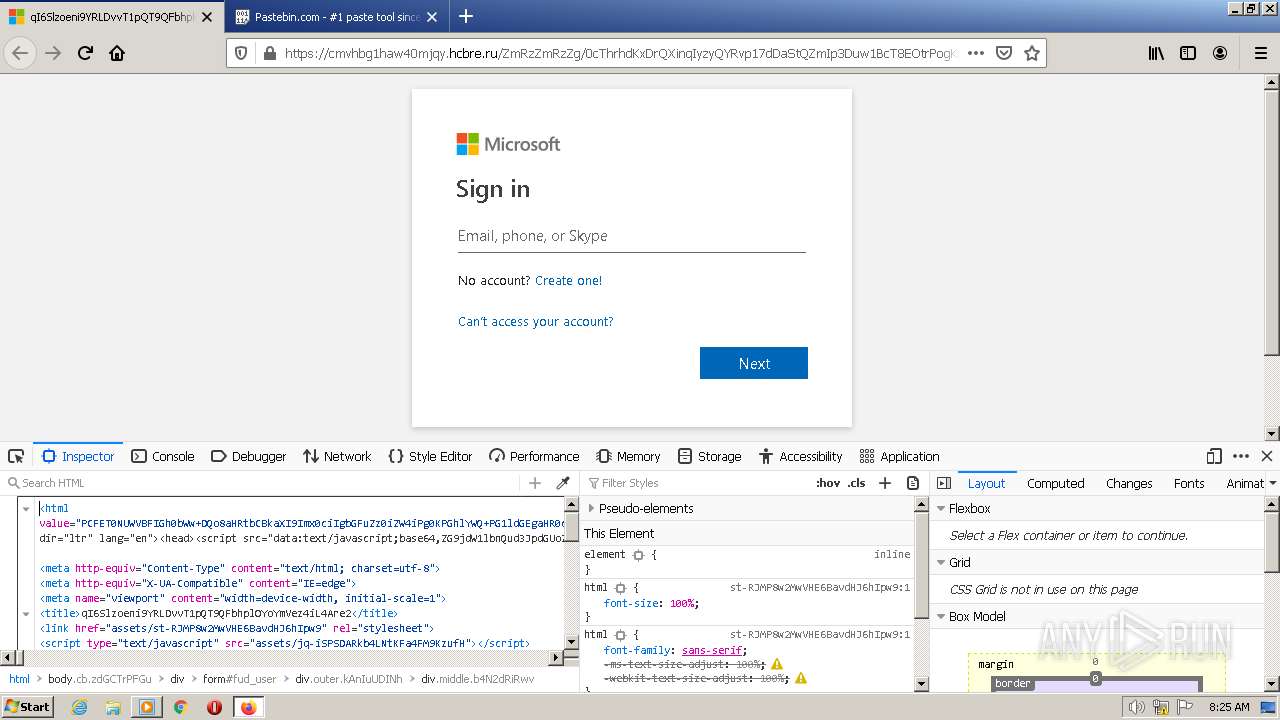This screenshot has width=1280, height=720.
Task: Collapse the Grid section
Action: tap(941, 563)
